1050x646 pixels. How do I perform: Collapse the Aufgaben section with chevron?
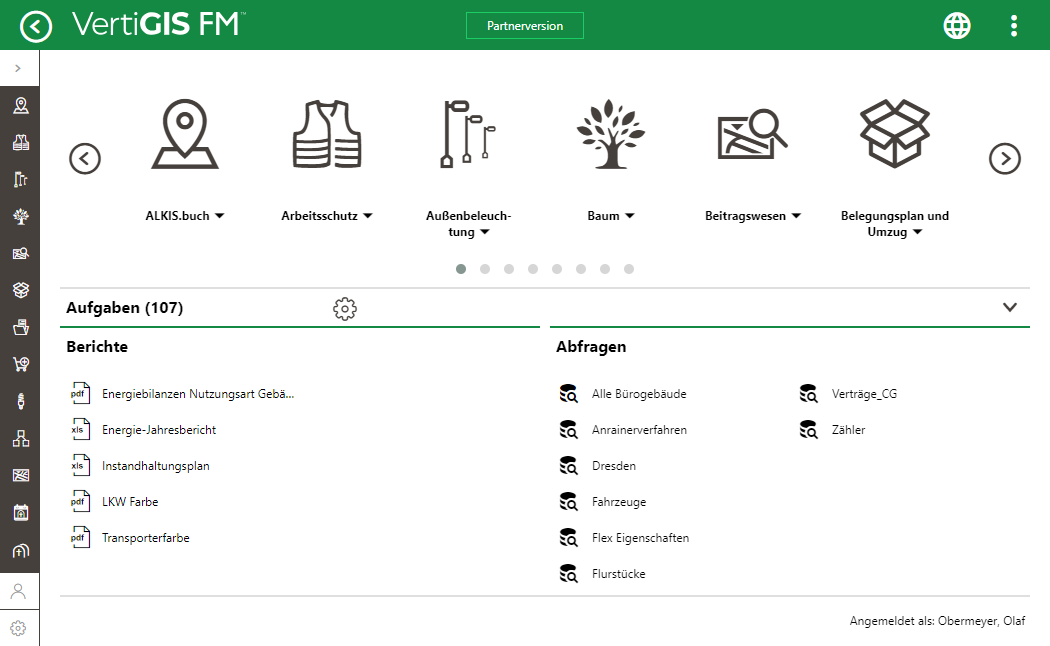[x=1009, y=308]
